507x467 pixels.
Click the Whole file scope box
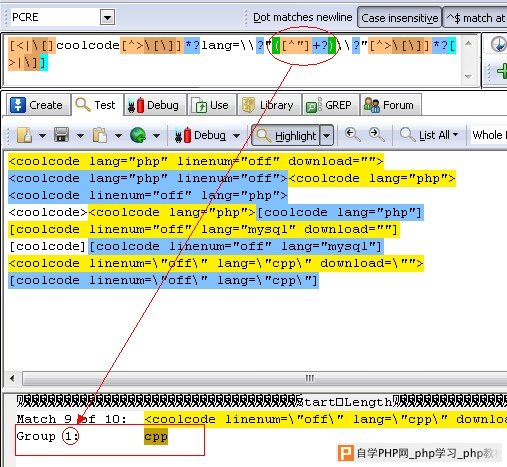[x=488, y=135]
